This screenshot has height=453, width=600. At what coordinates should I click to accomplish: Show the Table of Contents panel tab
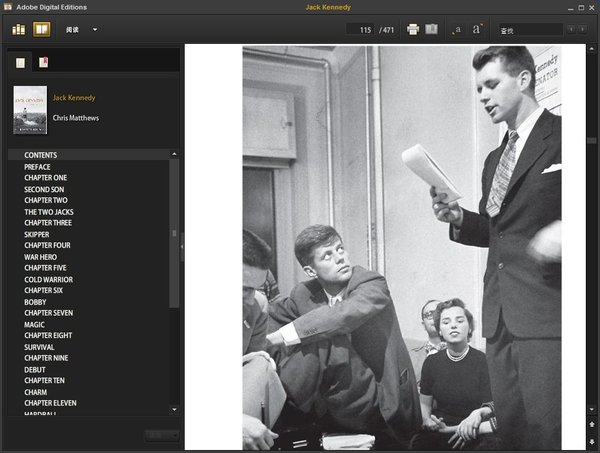pyautogui.click(x=20, y=63)
